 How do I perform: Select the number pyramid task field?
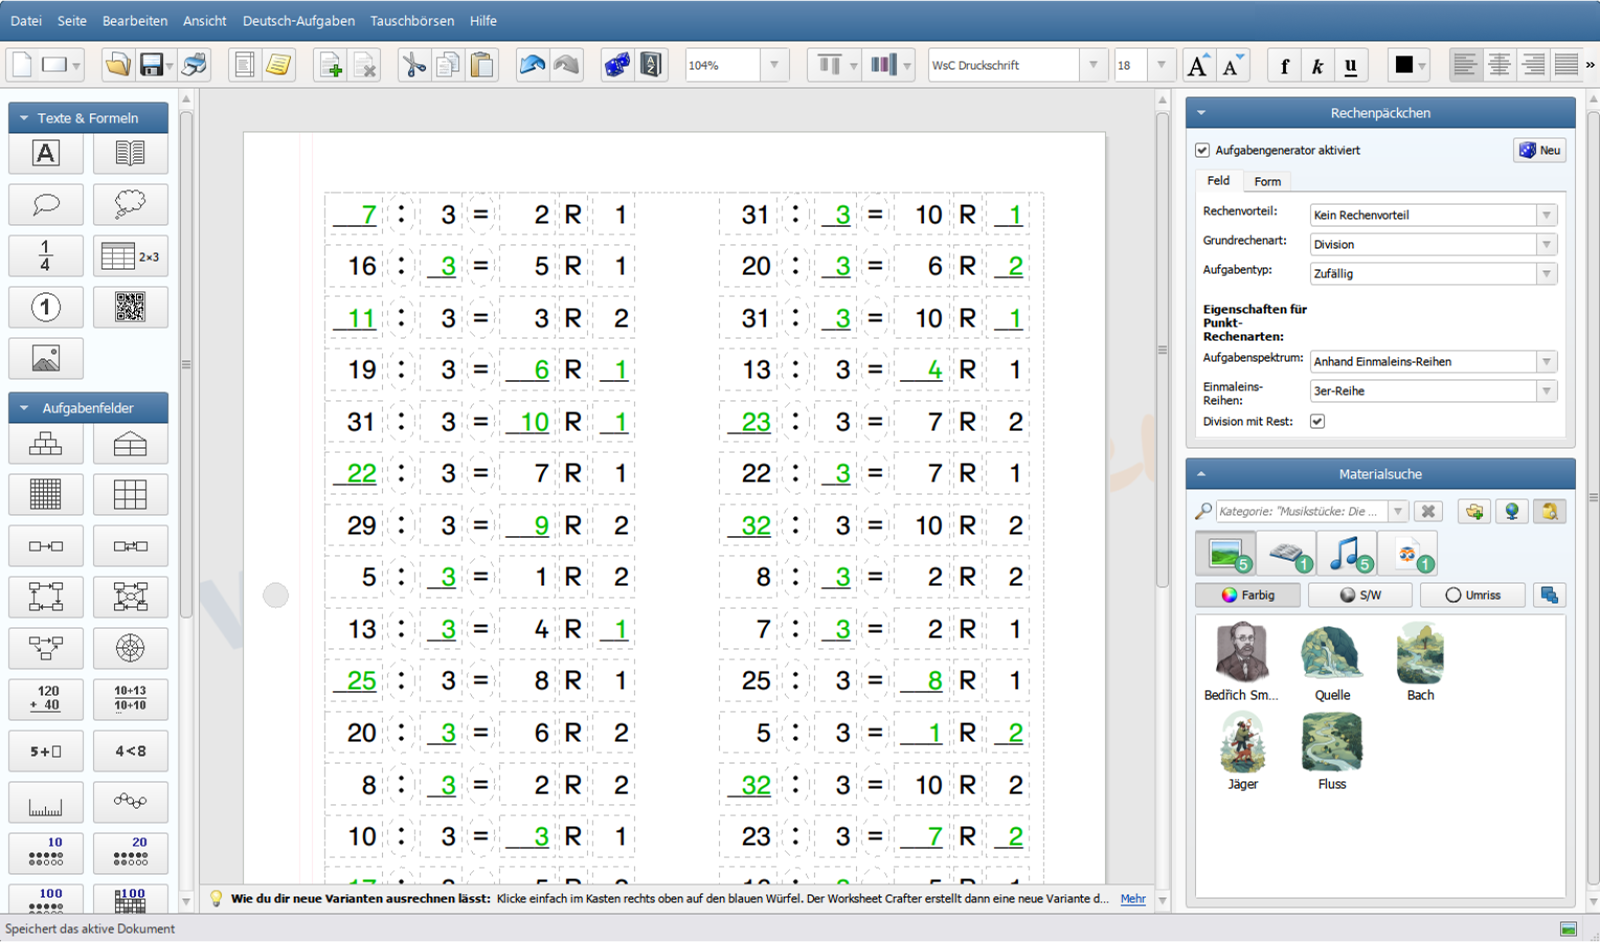[x=45, y=444]
